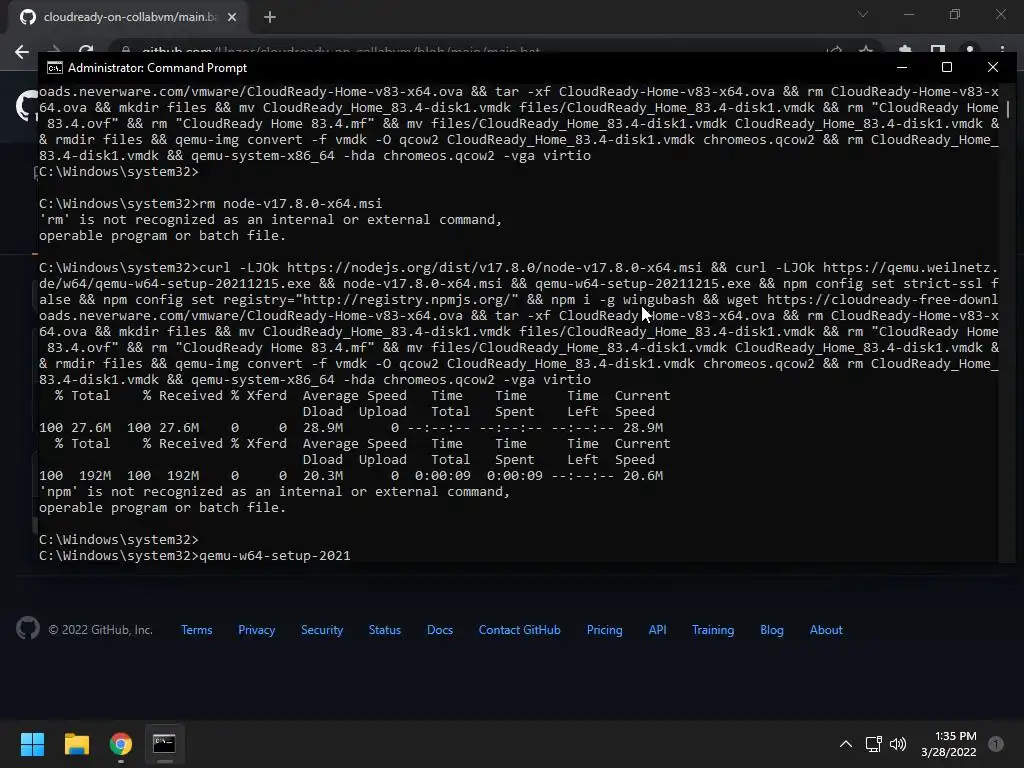Open the Privacy footer link

(x=257, y=630)
